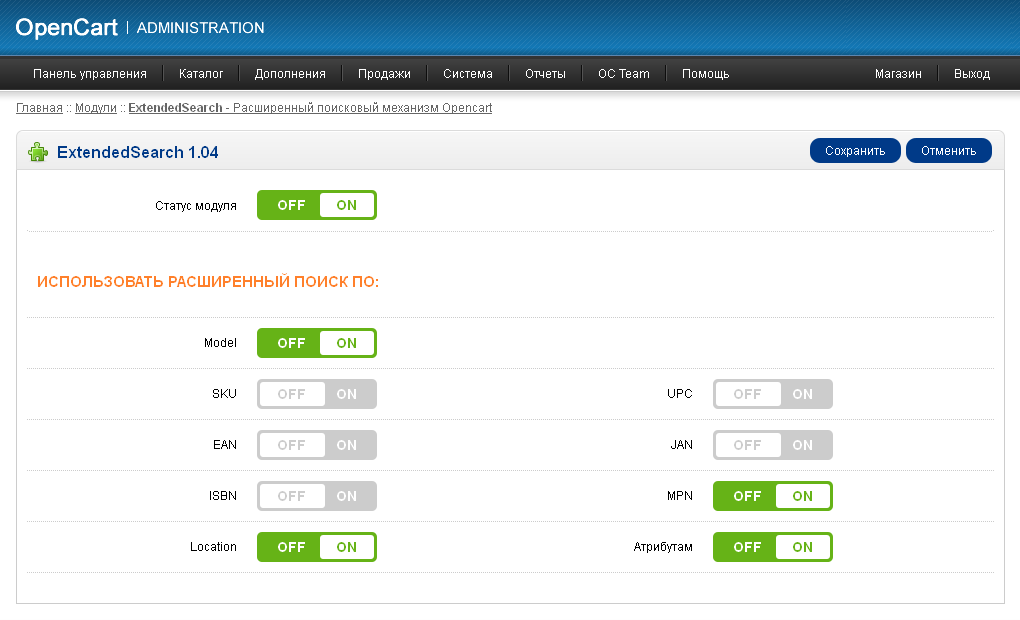Toggle the Model search switch
Viewport: 1020px width, 620px height.
coord(316,343)
